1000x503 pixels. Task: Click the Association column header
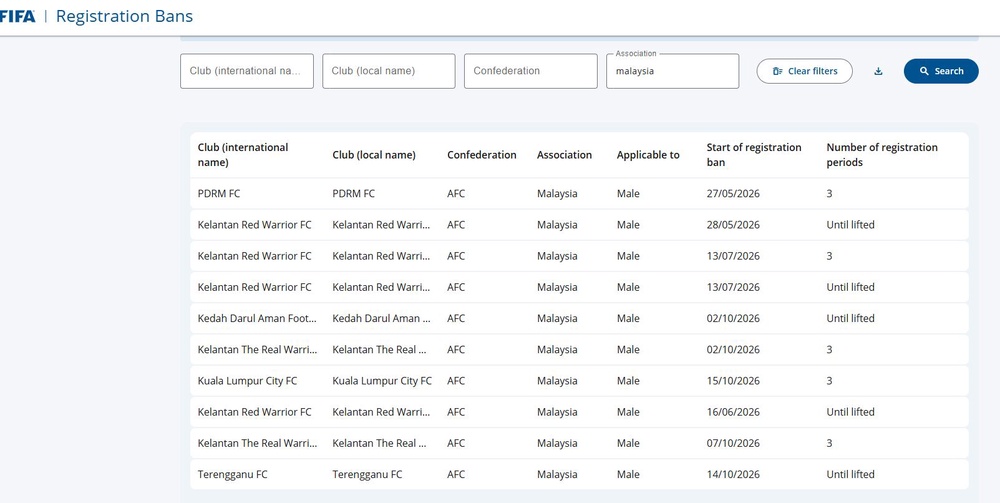[564, 155]
